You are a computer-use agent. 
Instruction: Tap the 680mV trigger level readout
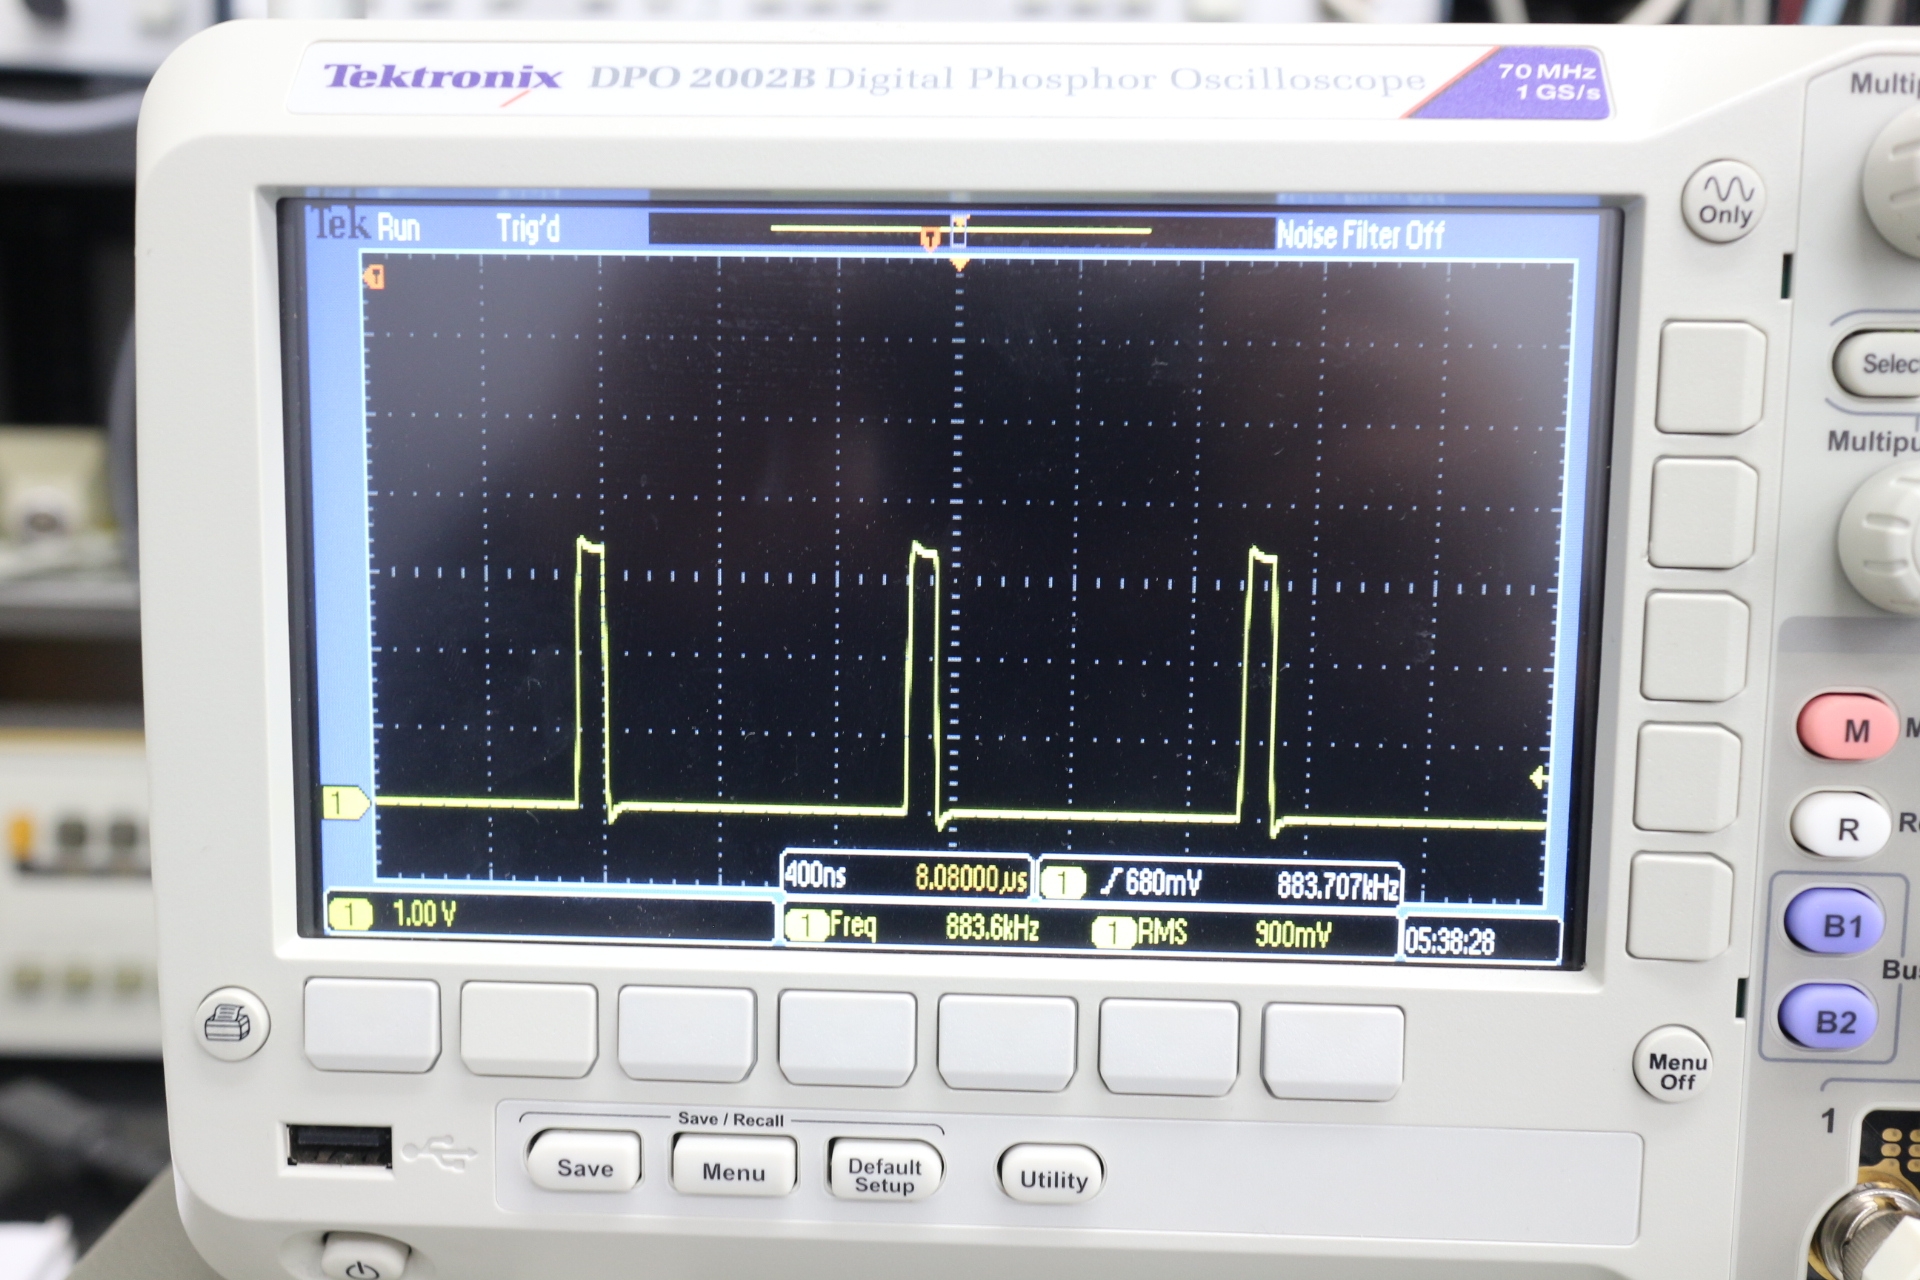pos(1163,882)
